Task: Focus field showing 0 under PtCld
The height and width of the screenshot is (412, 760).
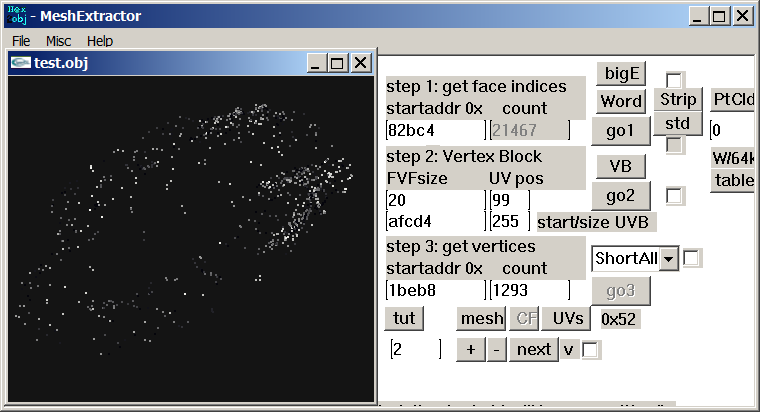Action: click(x=732, y=130)
